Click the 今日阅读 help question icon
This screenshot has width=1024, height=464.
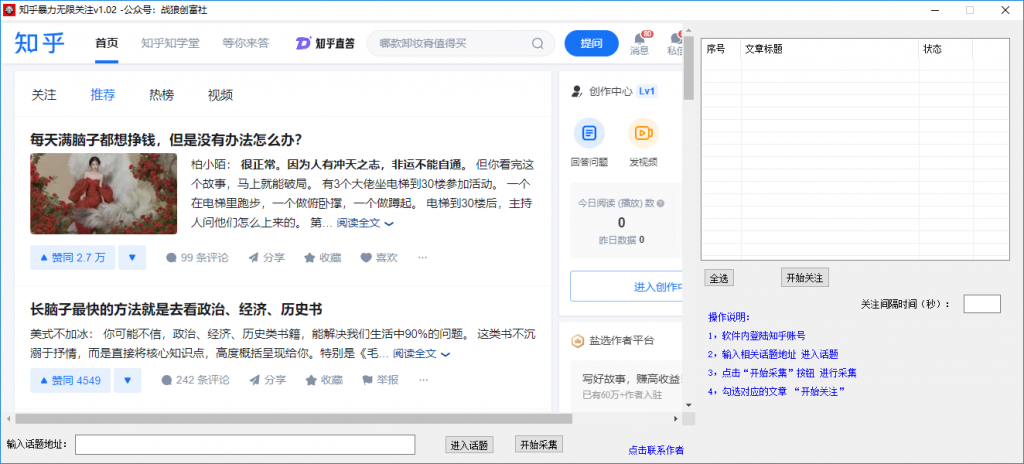[x=660, y=203]
